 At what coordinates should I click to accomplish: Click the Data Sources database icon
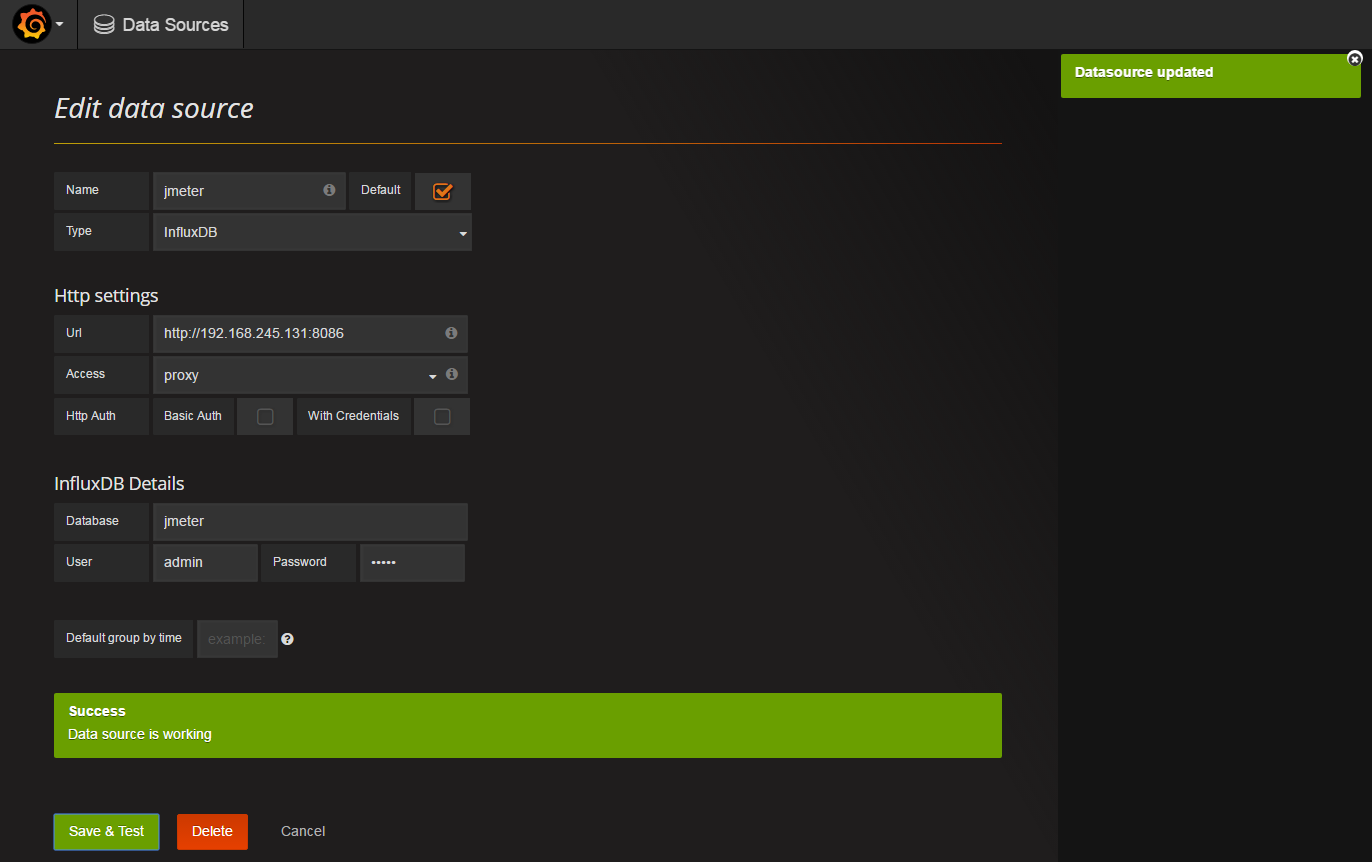click(104, 25)
